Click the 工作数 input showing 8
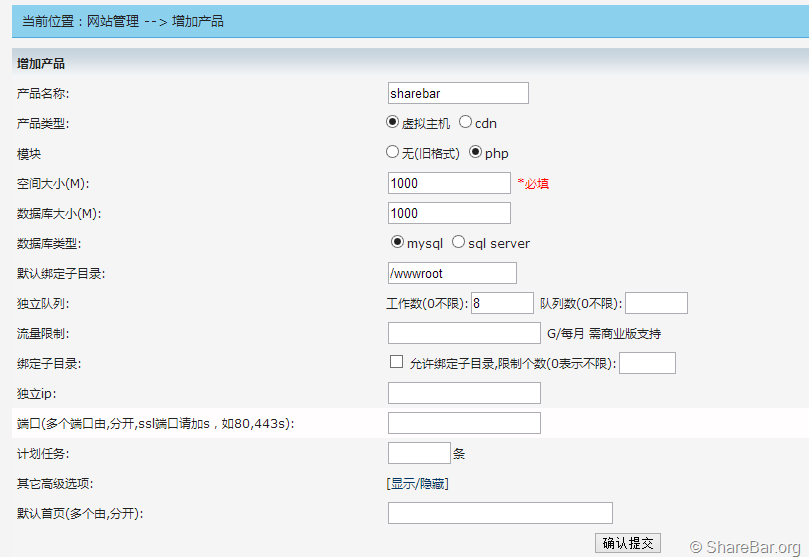This screenshot has height=557, width=809. (501, 303)
